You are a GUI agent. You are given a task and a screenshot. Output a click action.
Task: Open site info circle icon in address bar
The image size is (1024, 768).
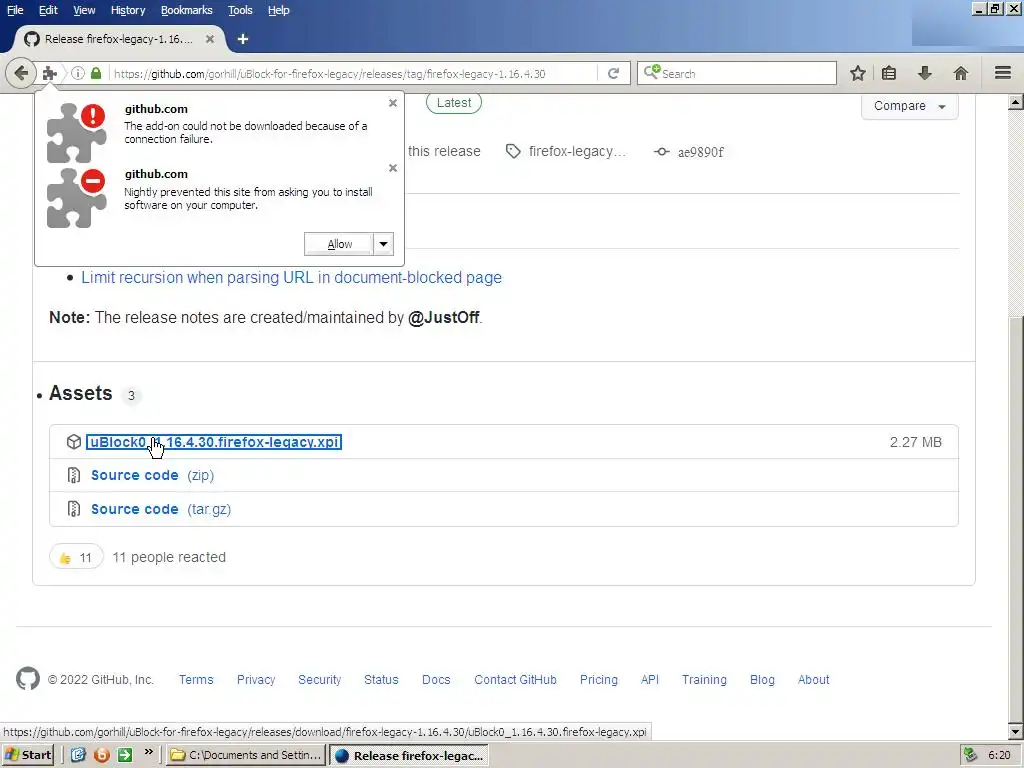(x=78, y=73)
